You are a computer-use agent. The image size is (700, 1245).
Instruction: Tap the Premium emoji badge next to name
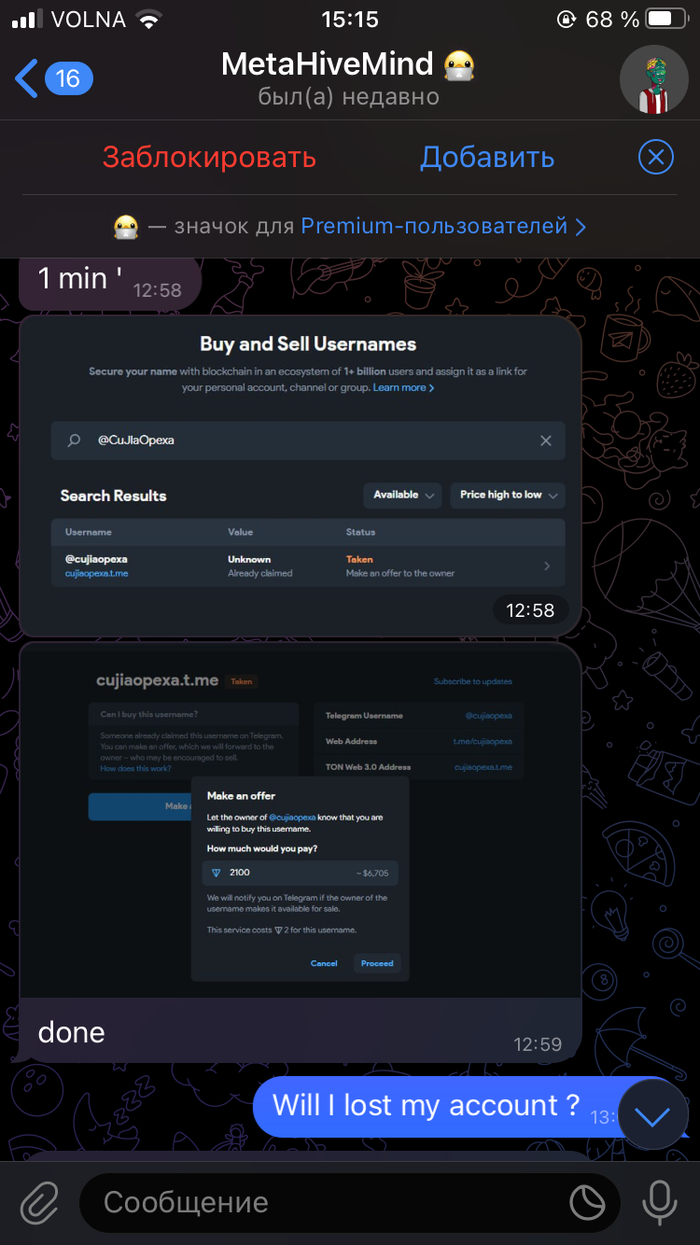click(459, 65)
